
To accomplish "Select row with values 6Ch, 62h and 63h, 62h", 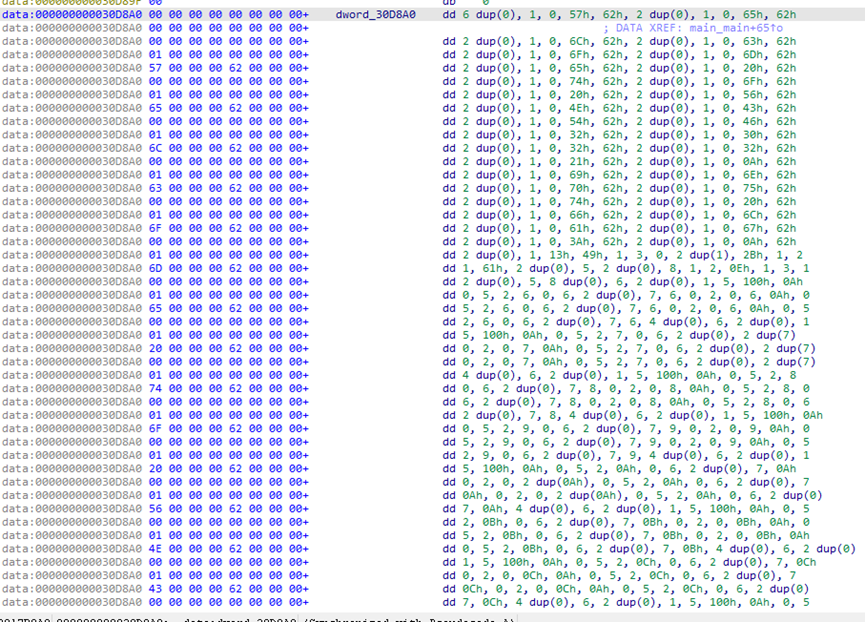I will [x=619, y=41].
